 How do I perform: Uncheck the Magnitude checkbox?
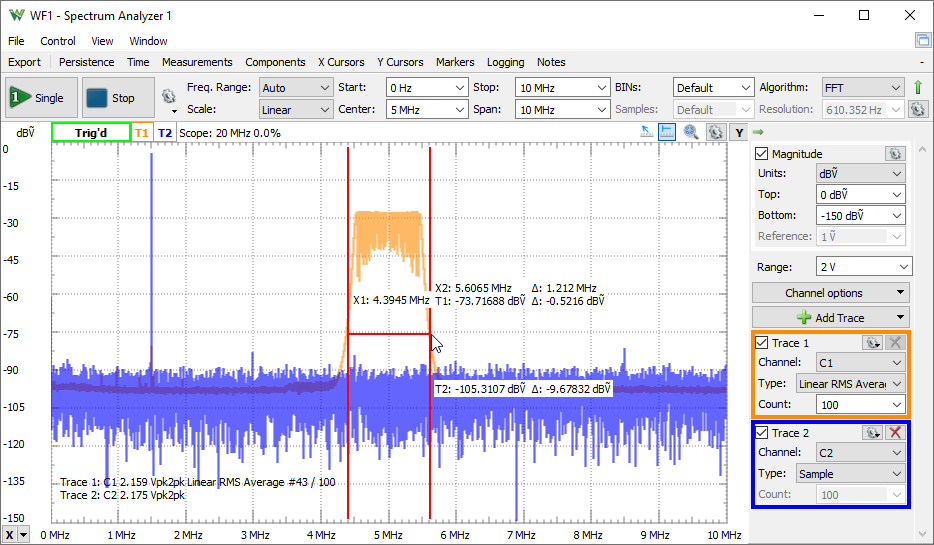762,154
